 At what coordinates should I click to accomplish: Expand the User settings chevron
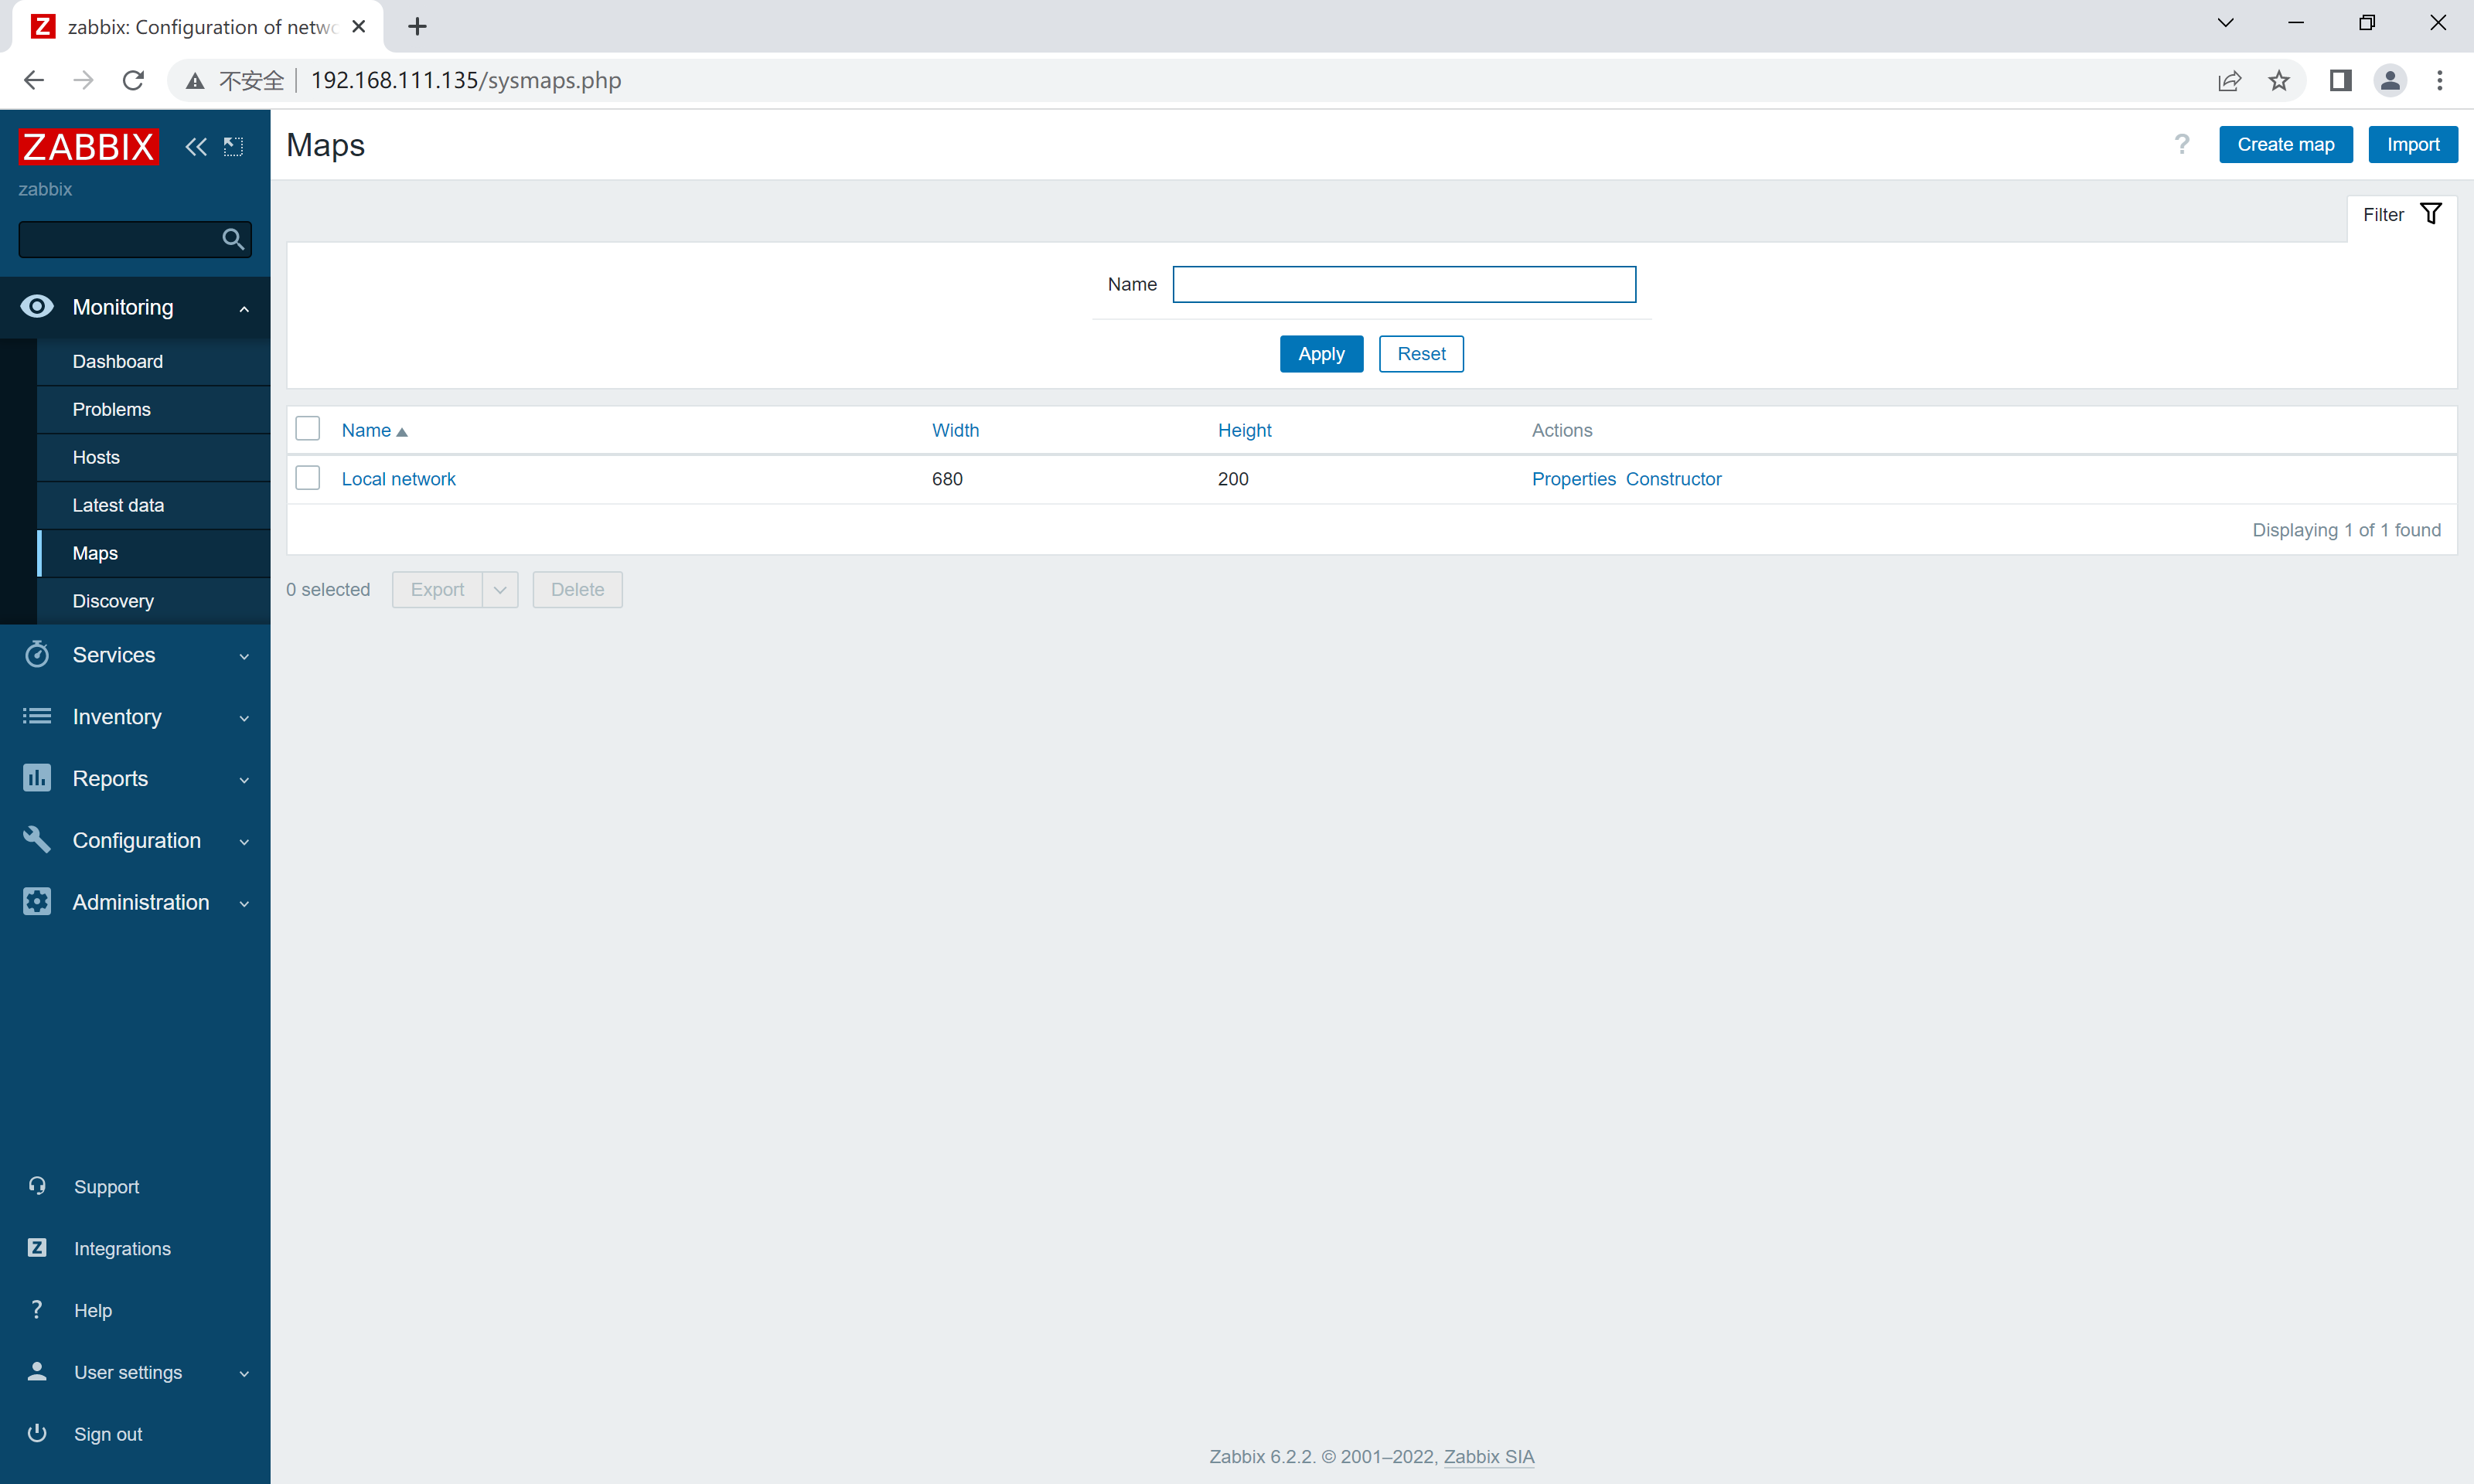pos(244,1374)
